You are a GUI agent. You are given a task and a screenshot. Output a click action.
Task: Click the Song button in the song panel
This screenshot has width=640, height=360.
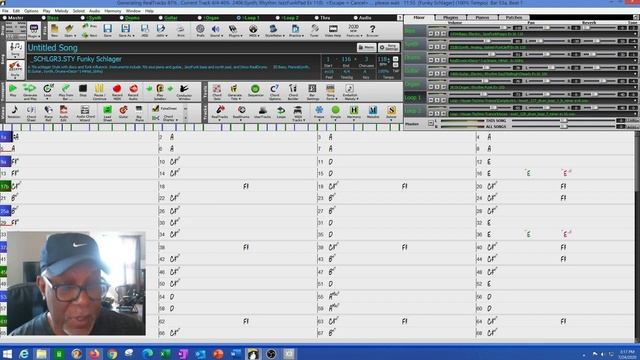[16, 49]
